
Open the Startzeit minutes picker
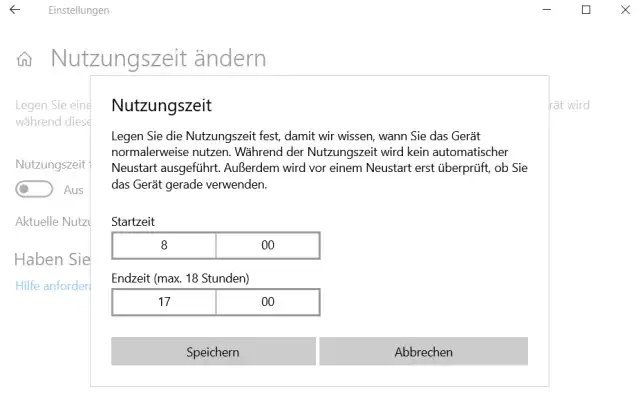(x=267, y=245)
